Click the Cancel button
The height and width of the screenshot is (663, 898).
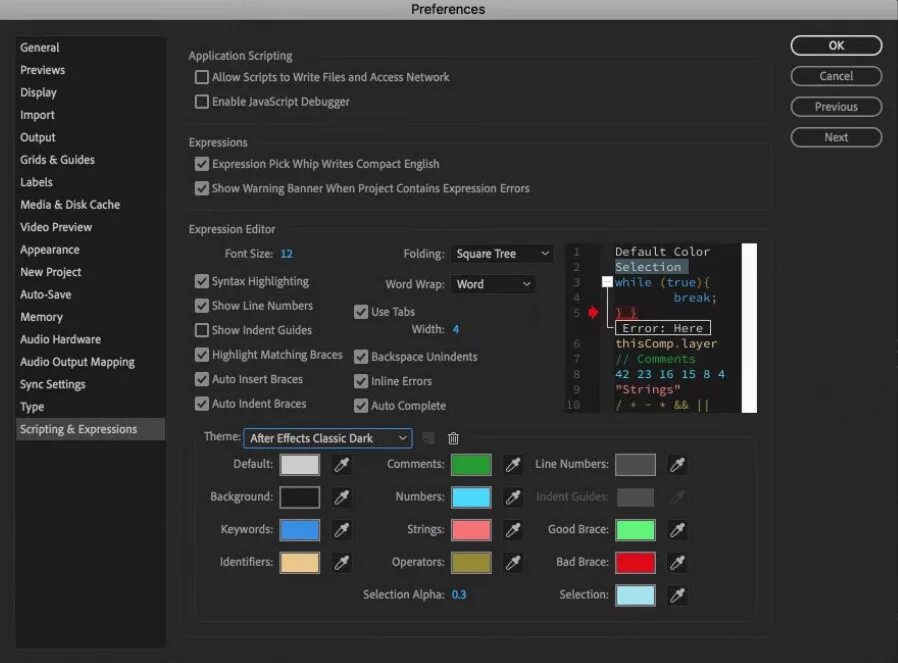point(836,76)
